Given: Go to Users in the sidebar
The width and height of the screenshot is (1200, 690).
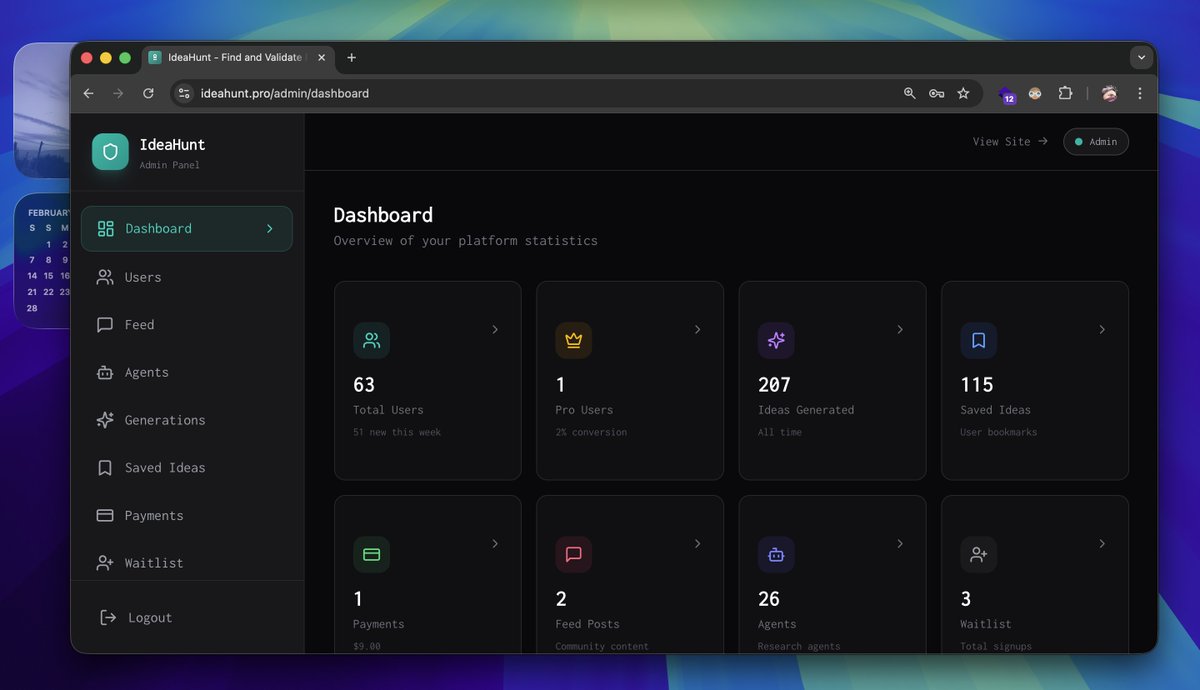Looking at the screenshot, I should tap(187, 277).
